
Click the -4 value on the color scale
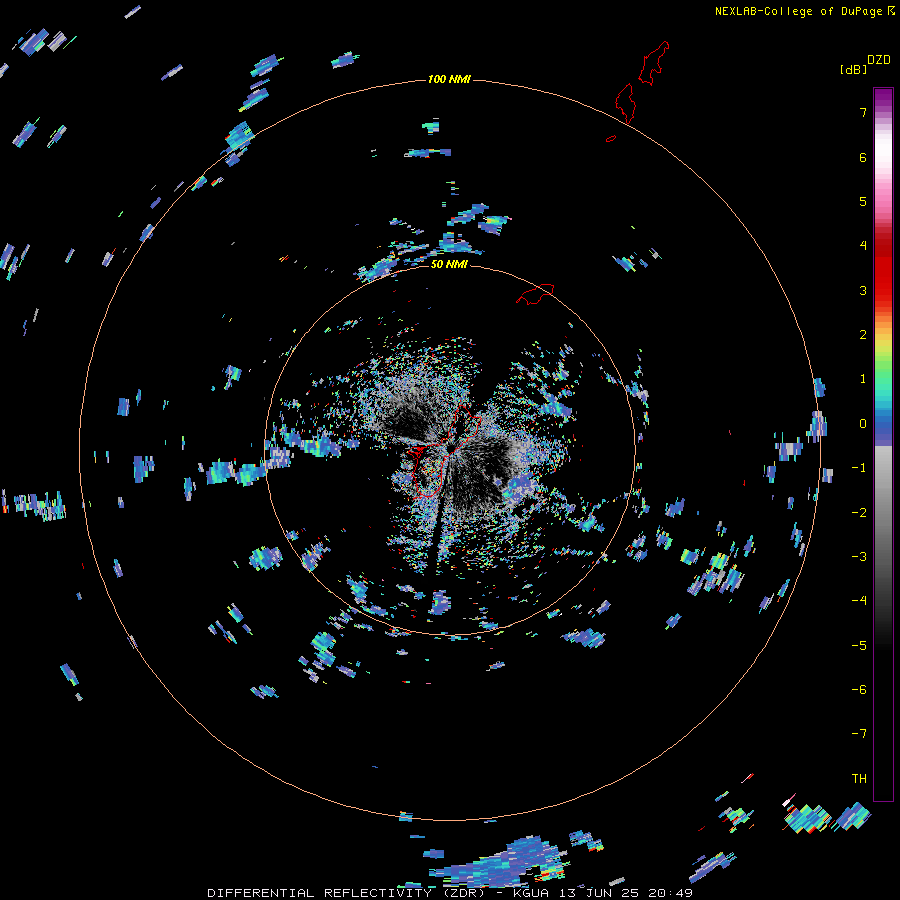point(859,600)
